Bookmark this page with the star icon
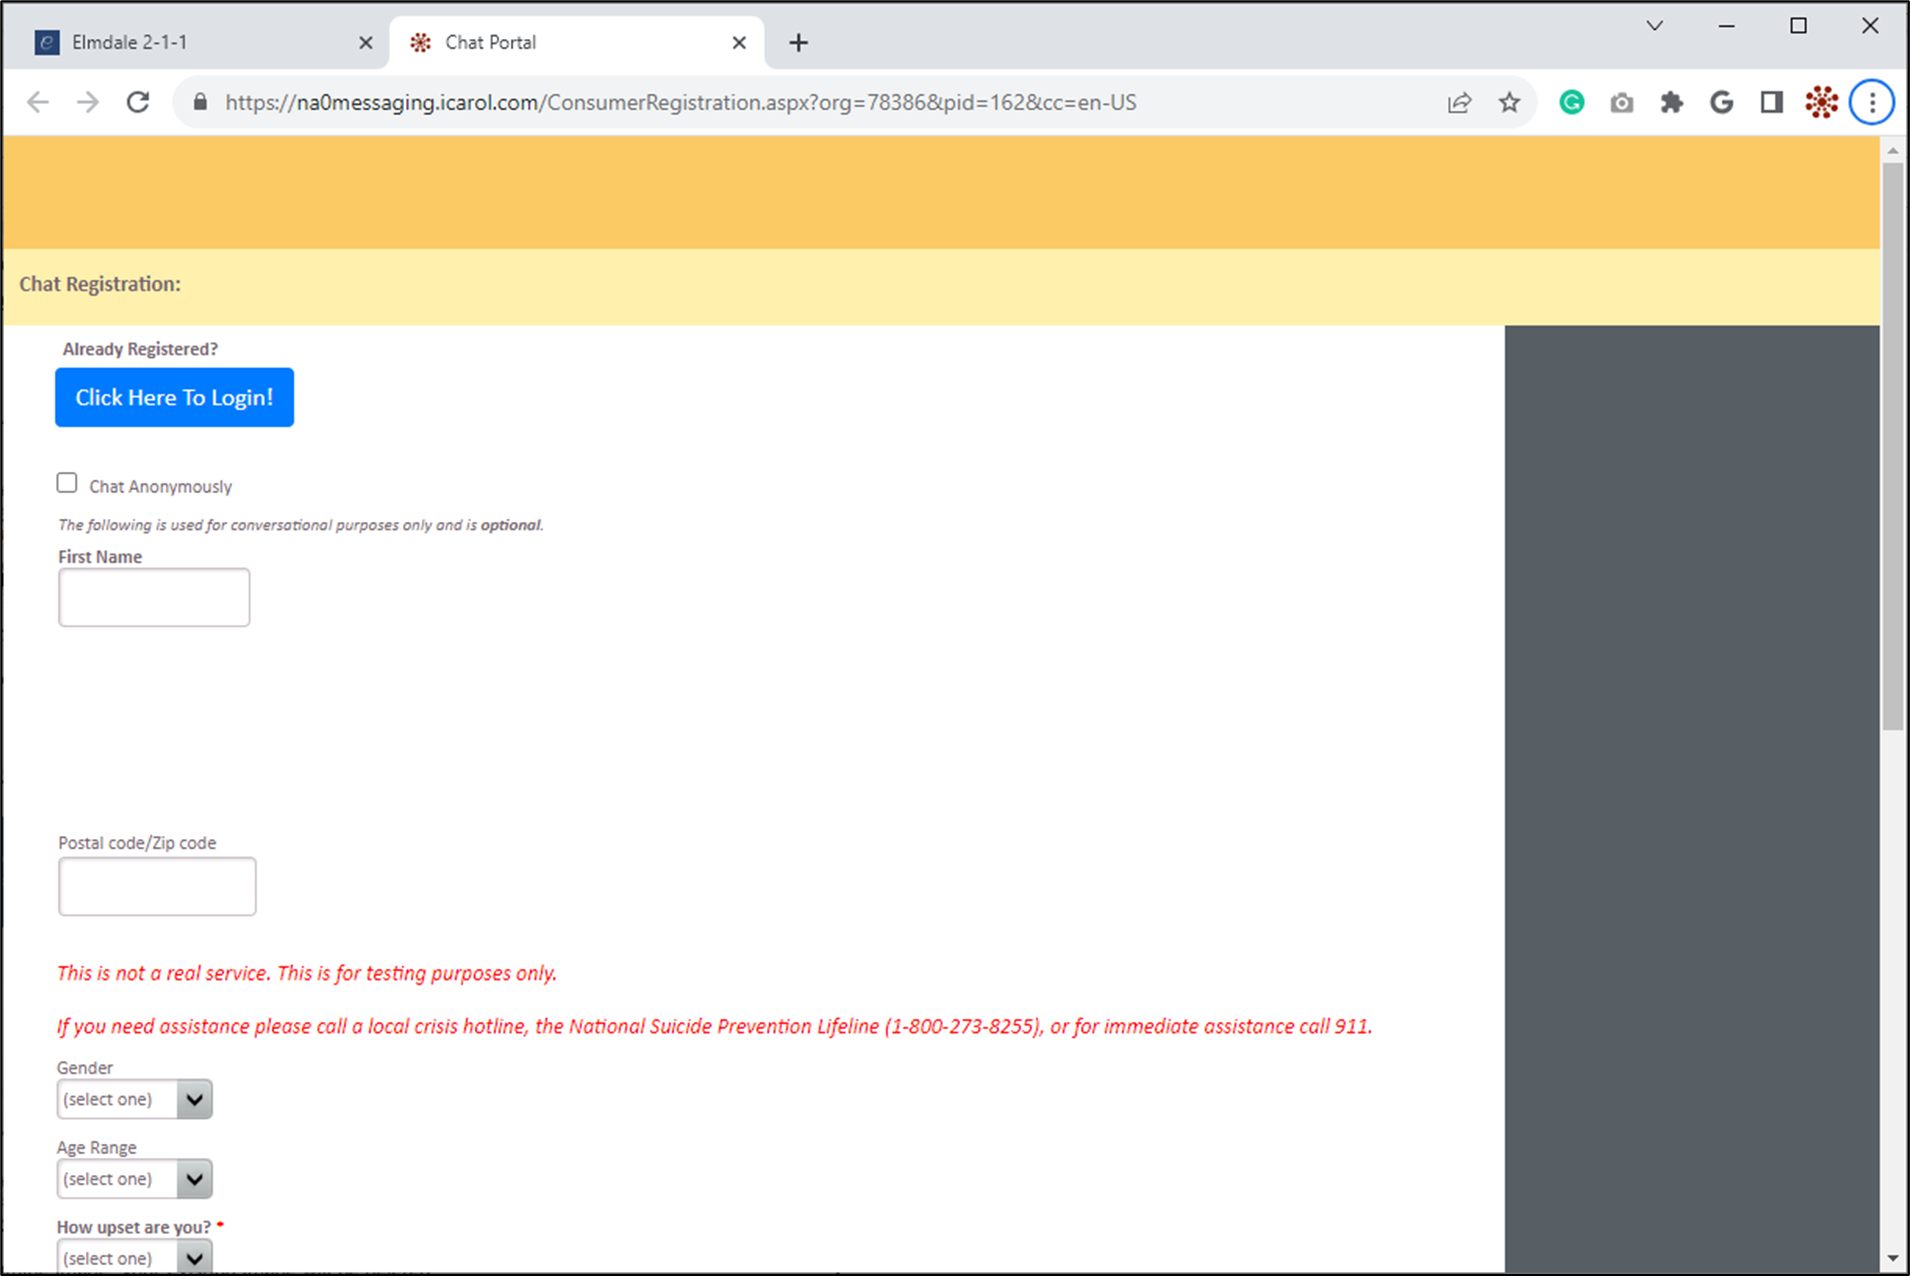This screenshot has height=1276, width=1910. tap(1509, 102)
